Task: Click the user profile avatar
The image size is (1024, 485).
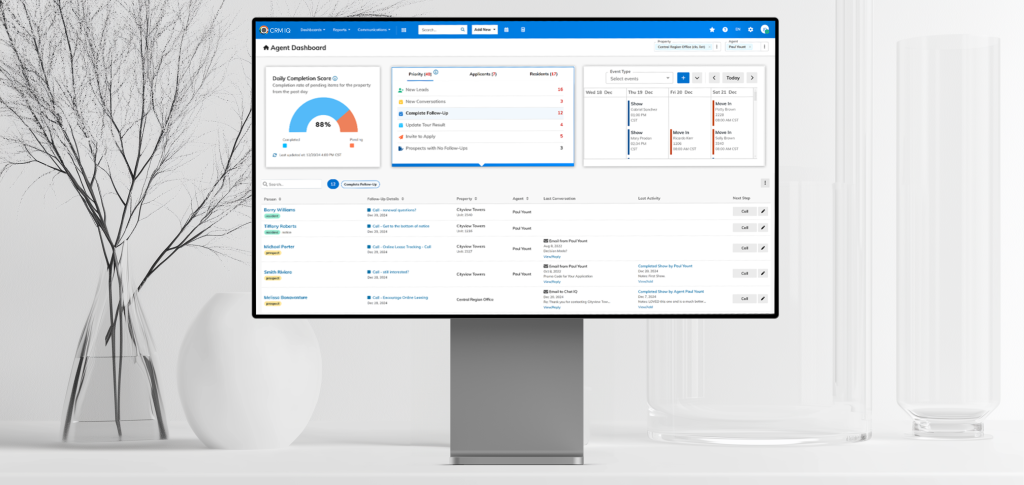Action: pos(765,30)
